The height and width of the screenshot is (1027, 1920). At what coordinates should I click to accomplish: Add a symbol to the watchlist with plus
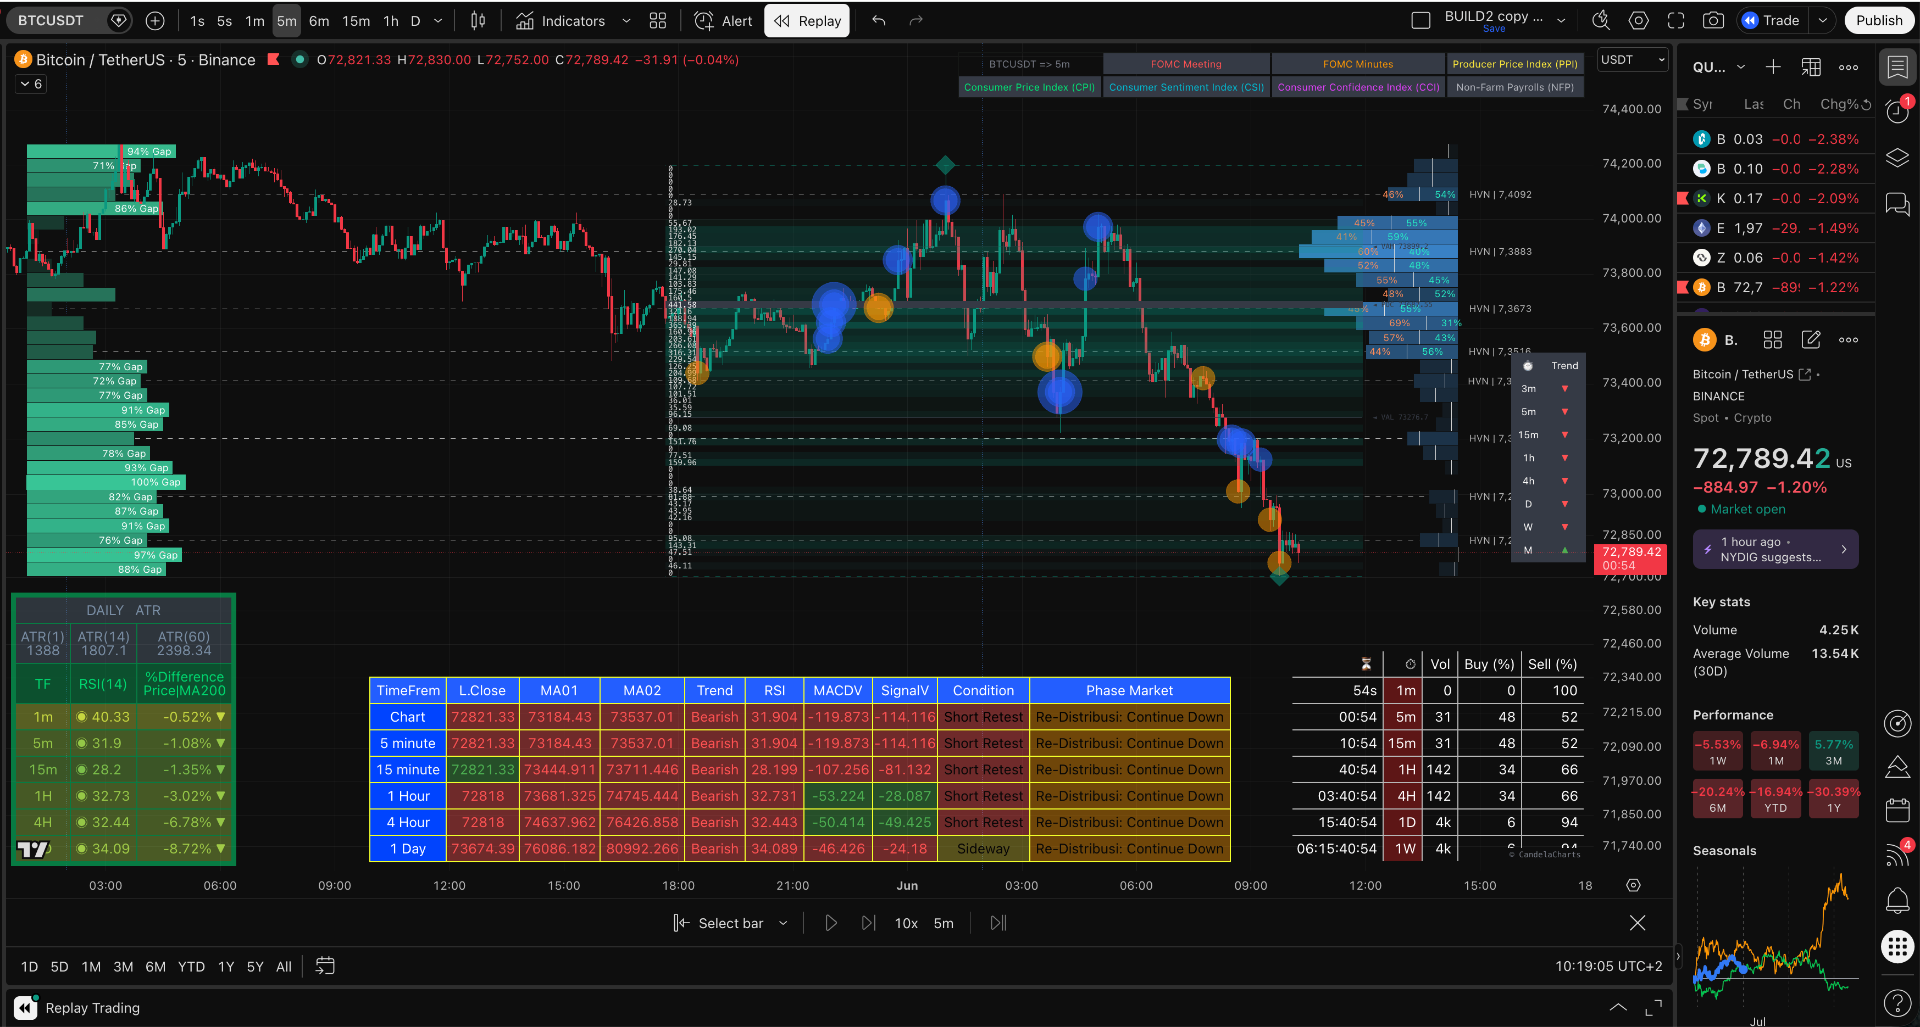(1773, 67)
